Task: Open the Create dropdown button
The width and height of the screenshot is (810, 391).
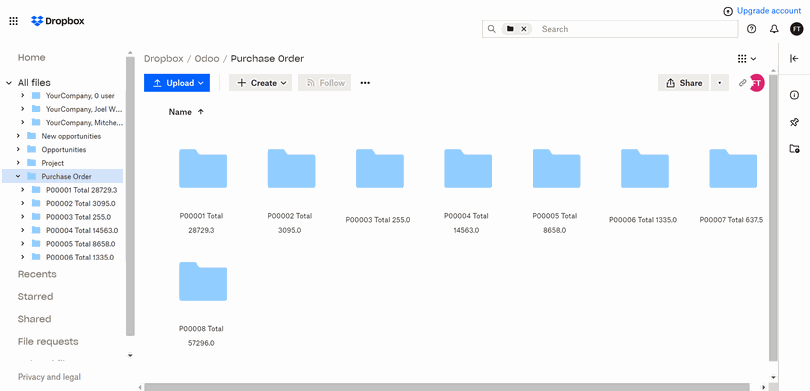Action: tap(260, 83)
